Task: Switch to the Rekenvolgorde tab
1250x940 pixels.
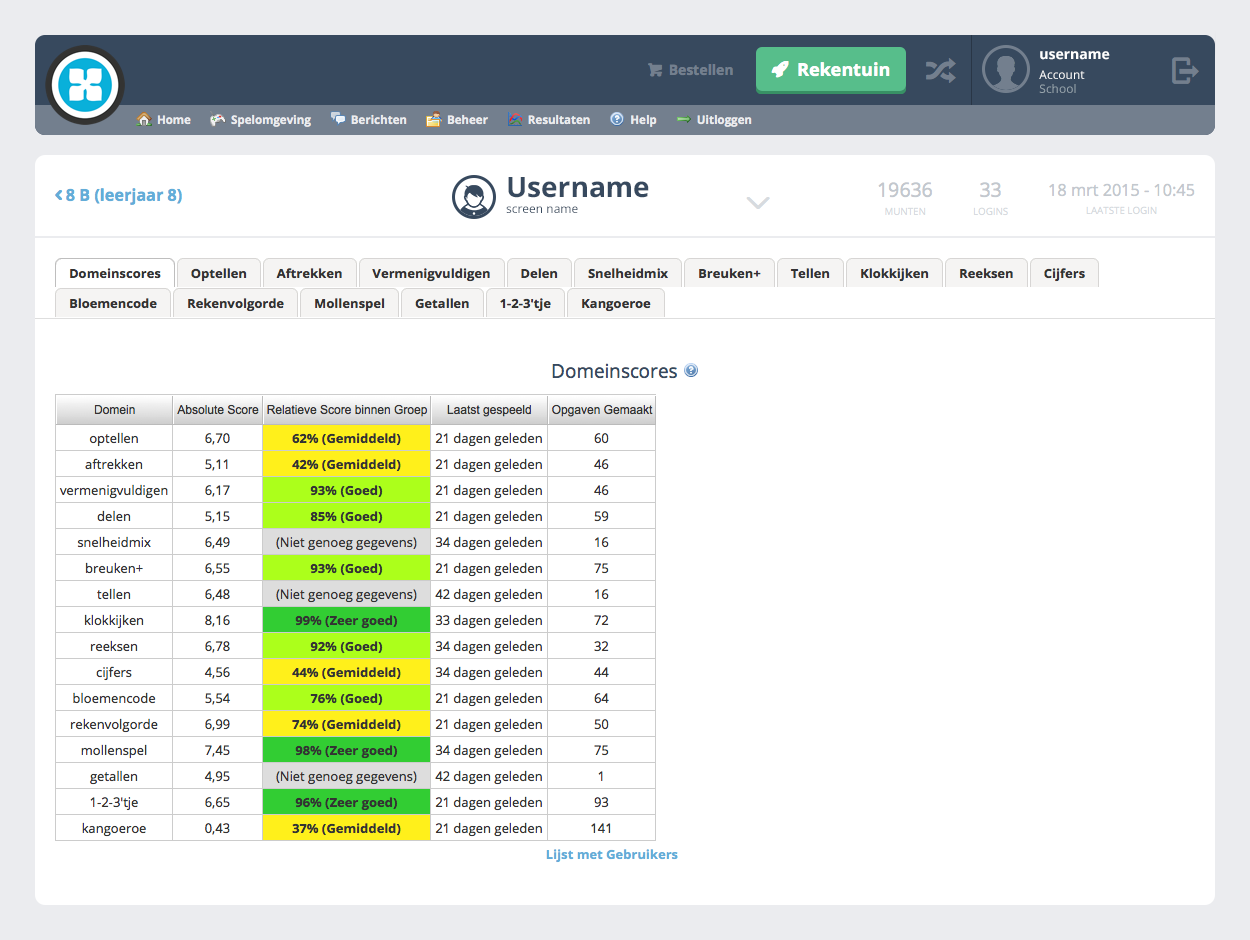Action: (235, 303)
